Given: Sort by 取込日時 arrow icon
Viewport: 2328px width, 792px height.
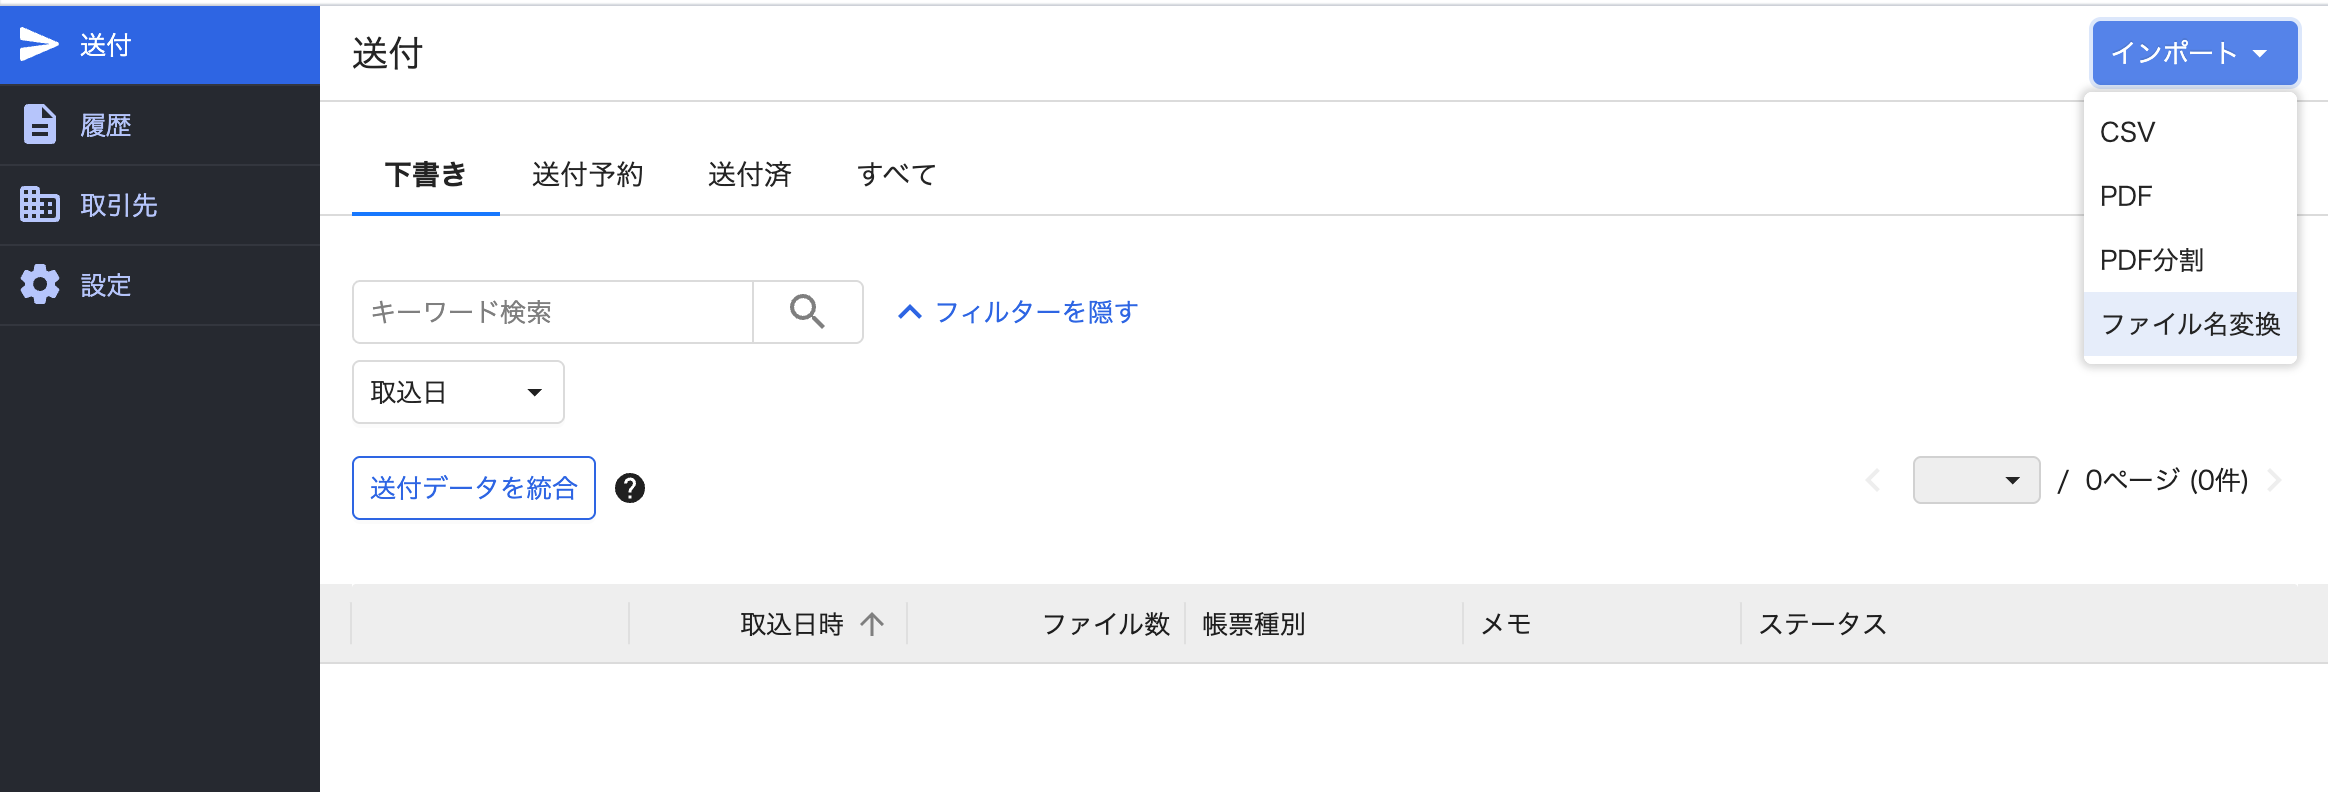Looking at the screenshot, I should pyautogui.click(x=872, y=624).
